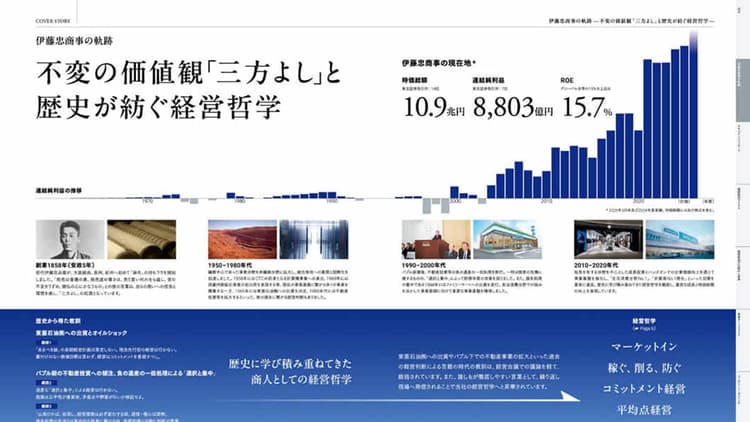Screen dimensions: 750x422
Task: Click the founder portrait photo
Action: (70, 240)
